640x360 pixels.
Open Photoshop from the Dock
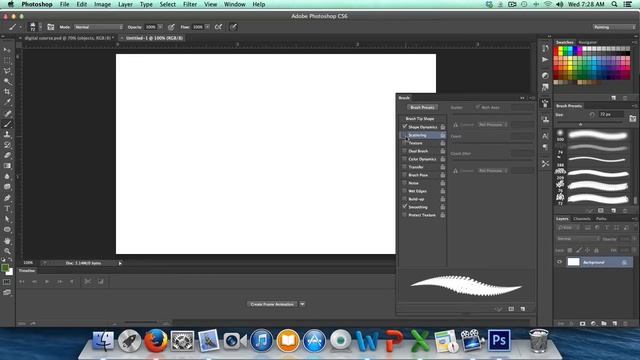pos(499,340)
